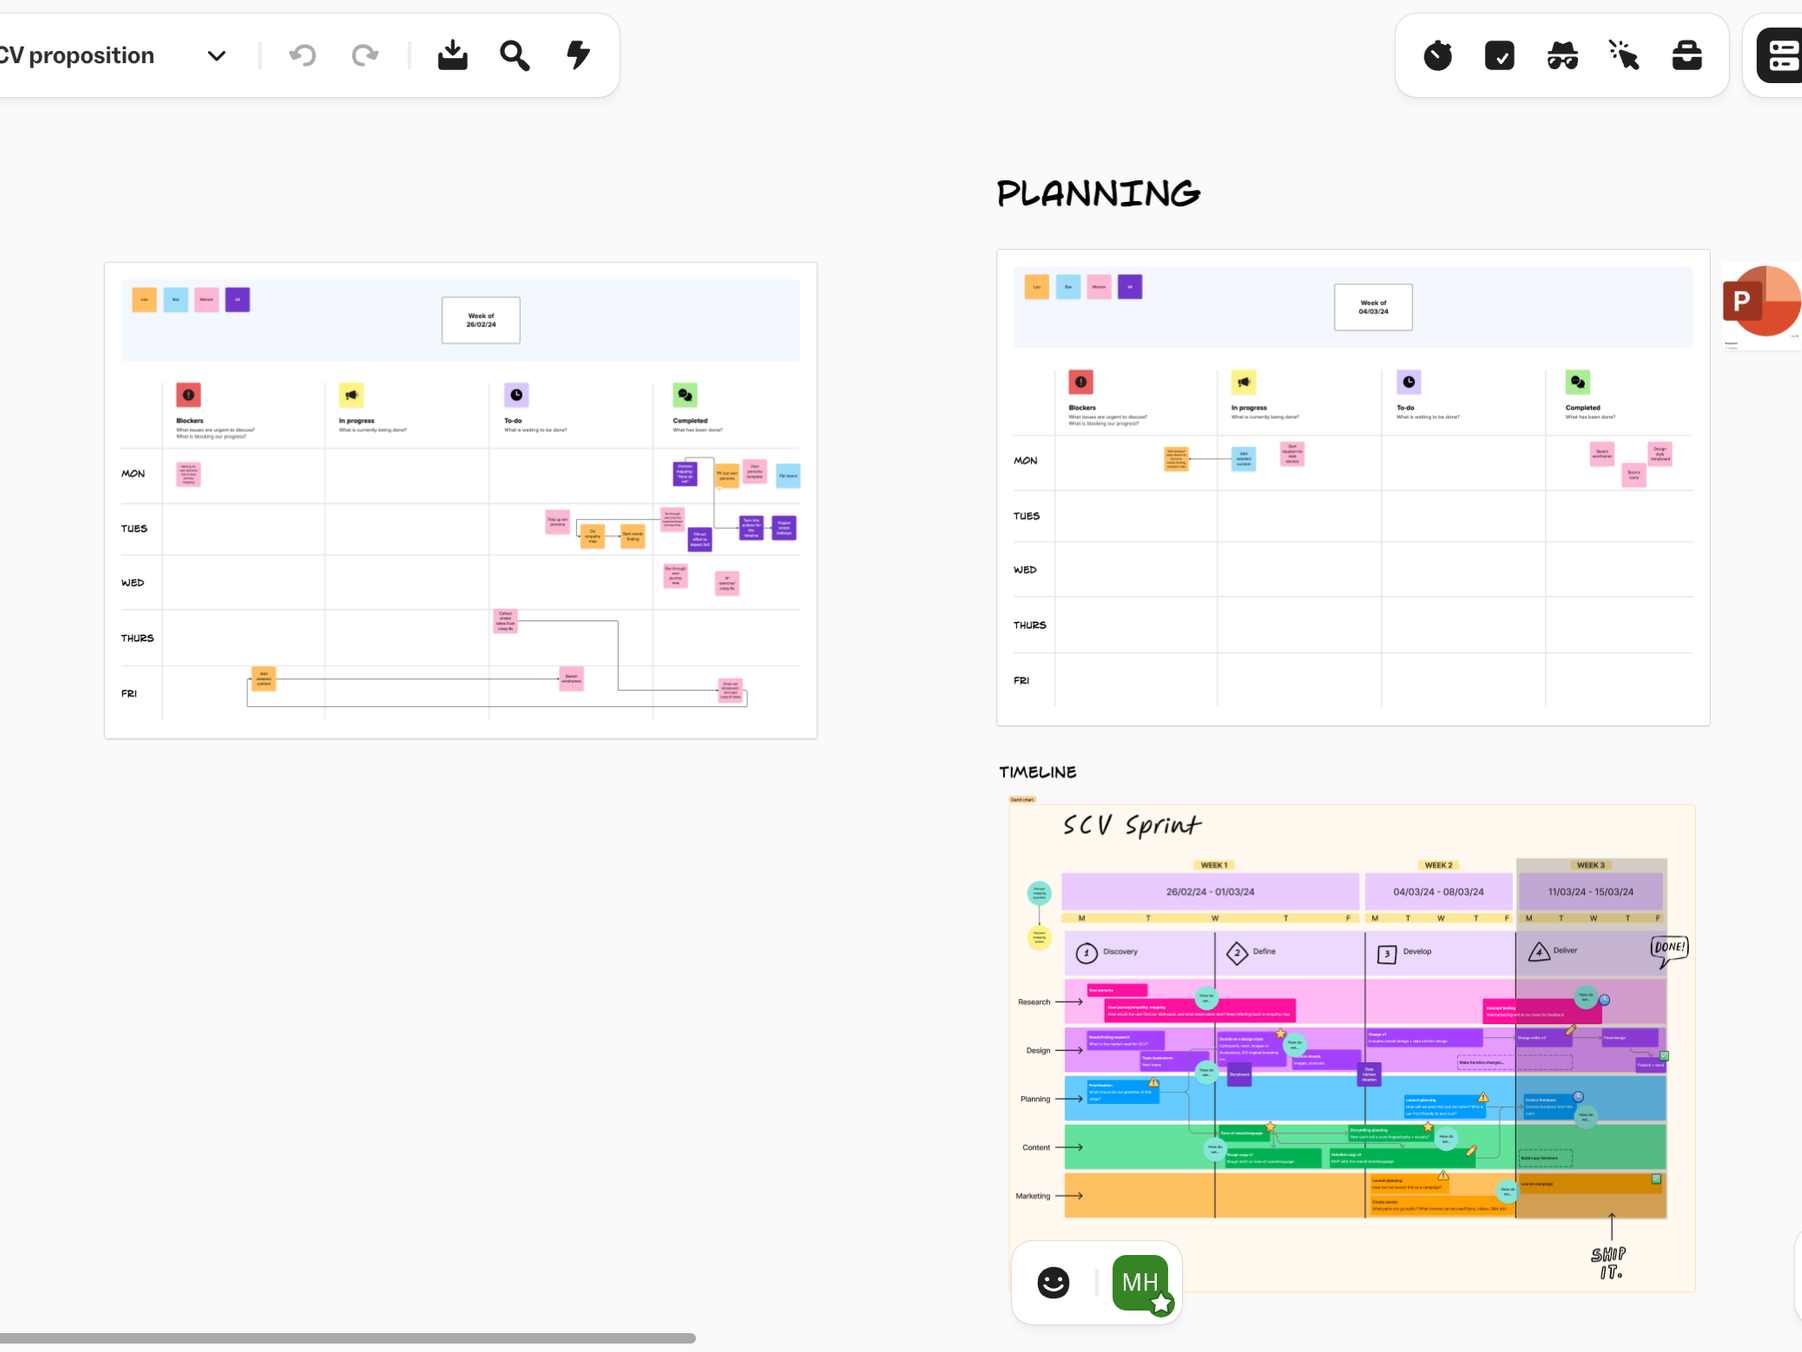Viewport: 1802px width, 1352px height.
Task: Click the 'Week of 26/02/24' card
Action: click(x=481, y=320)
